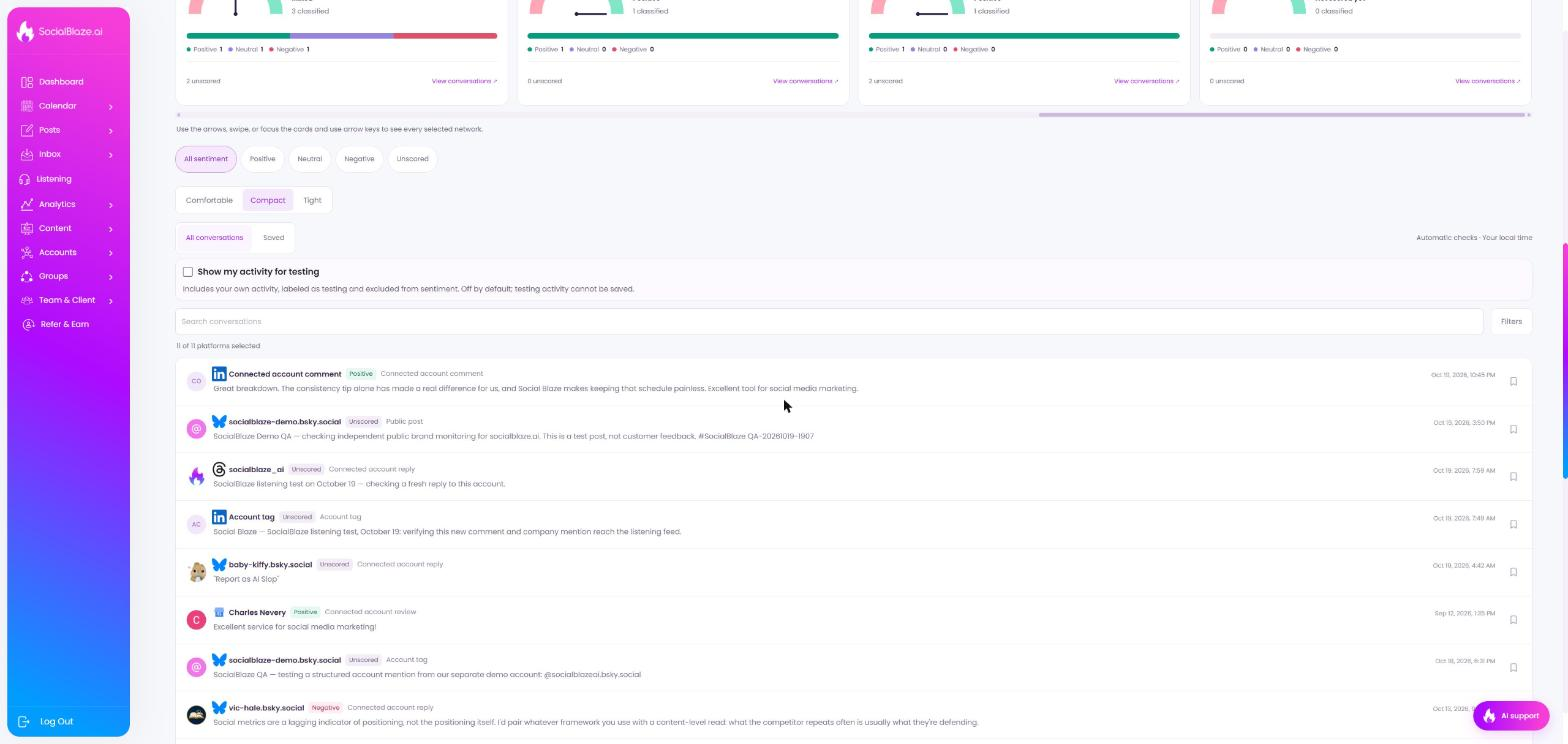1568x744 pixels.
Task: Click the Groups sidebar icon
Action: [27, 276]
